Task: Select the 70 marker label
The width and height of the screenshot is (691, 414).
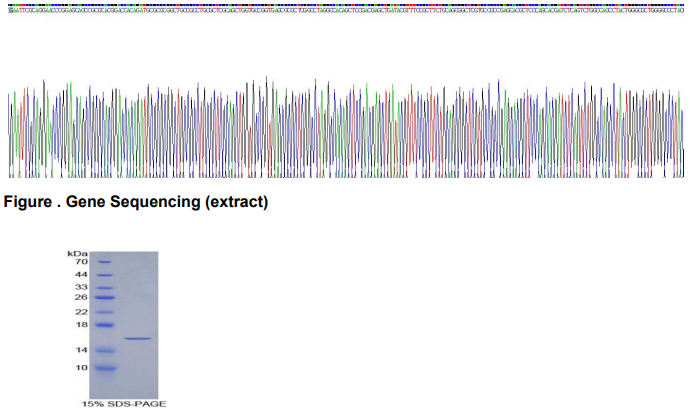Action: coord(81,261)
